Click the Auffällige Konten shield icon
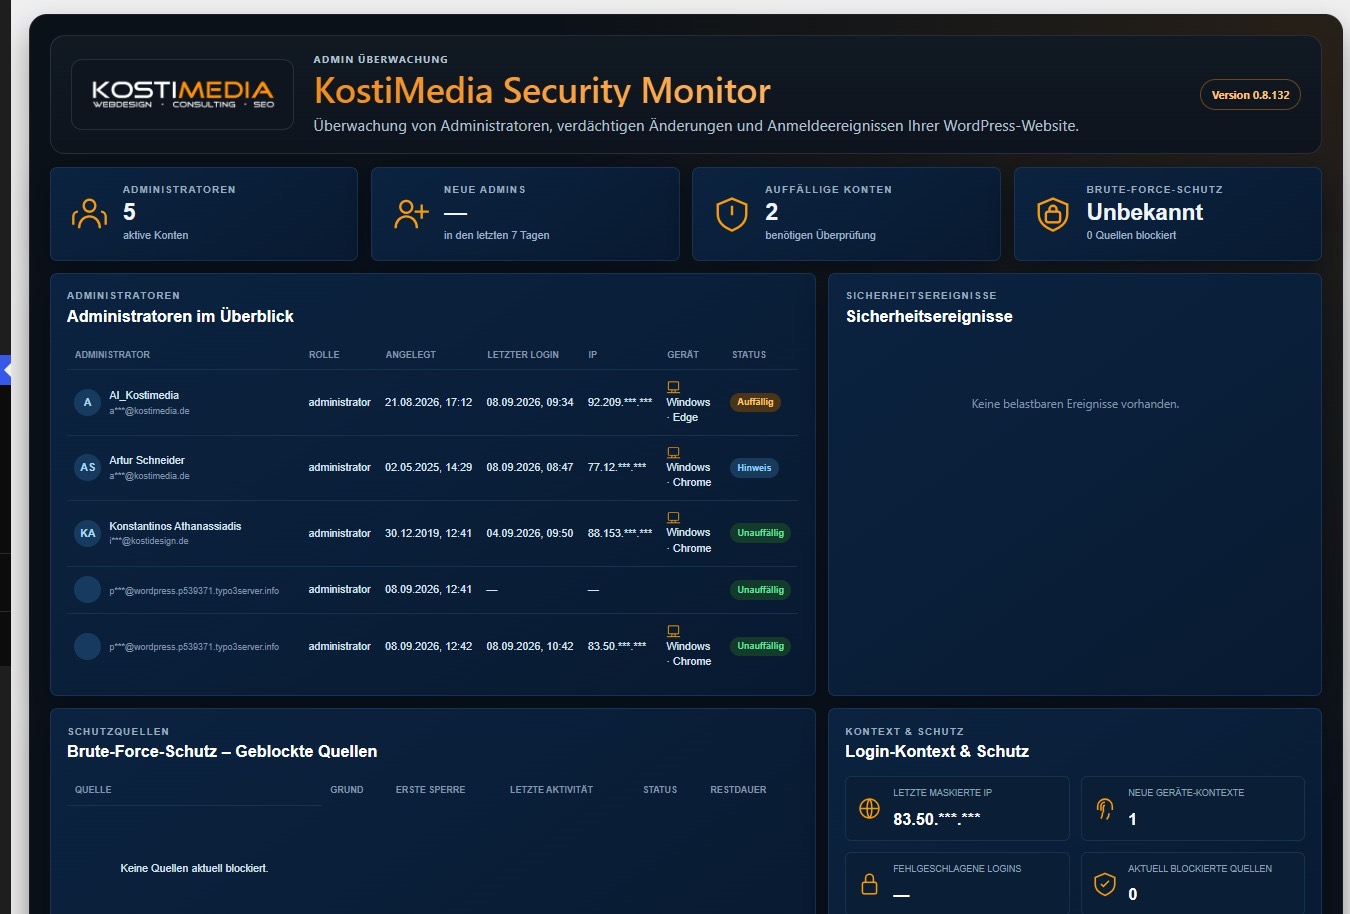 [x=732, y=214]
